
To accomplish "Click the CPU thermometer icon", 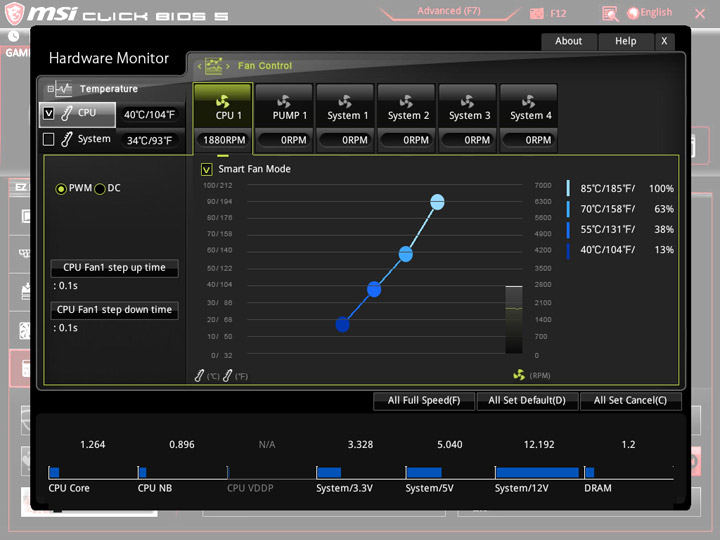I will 67,113.
